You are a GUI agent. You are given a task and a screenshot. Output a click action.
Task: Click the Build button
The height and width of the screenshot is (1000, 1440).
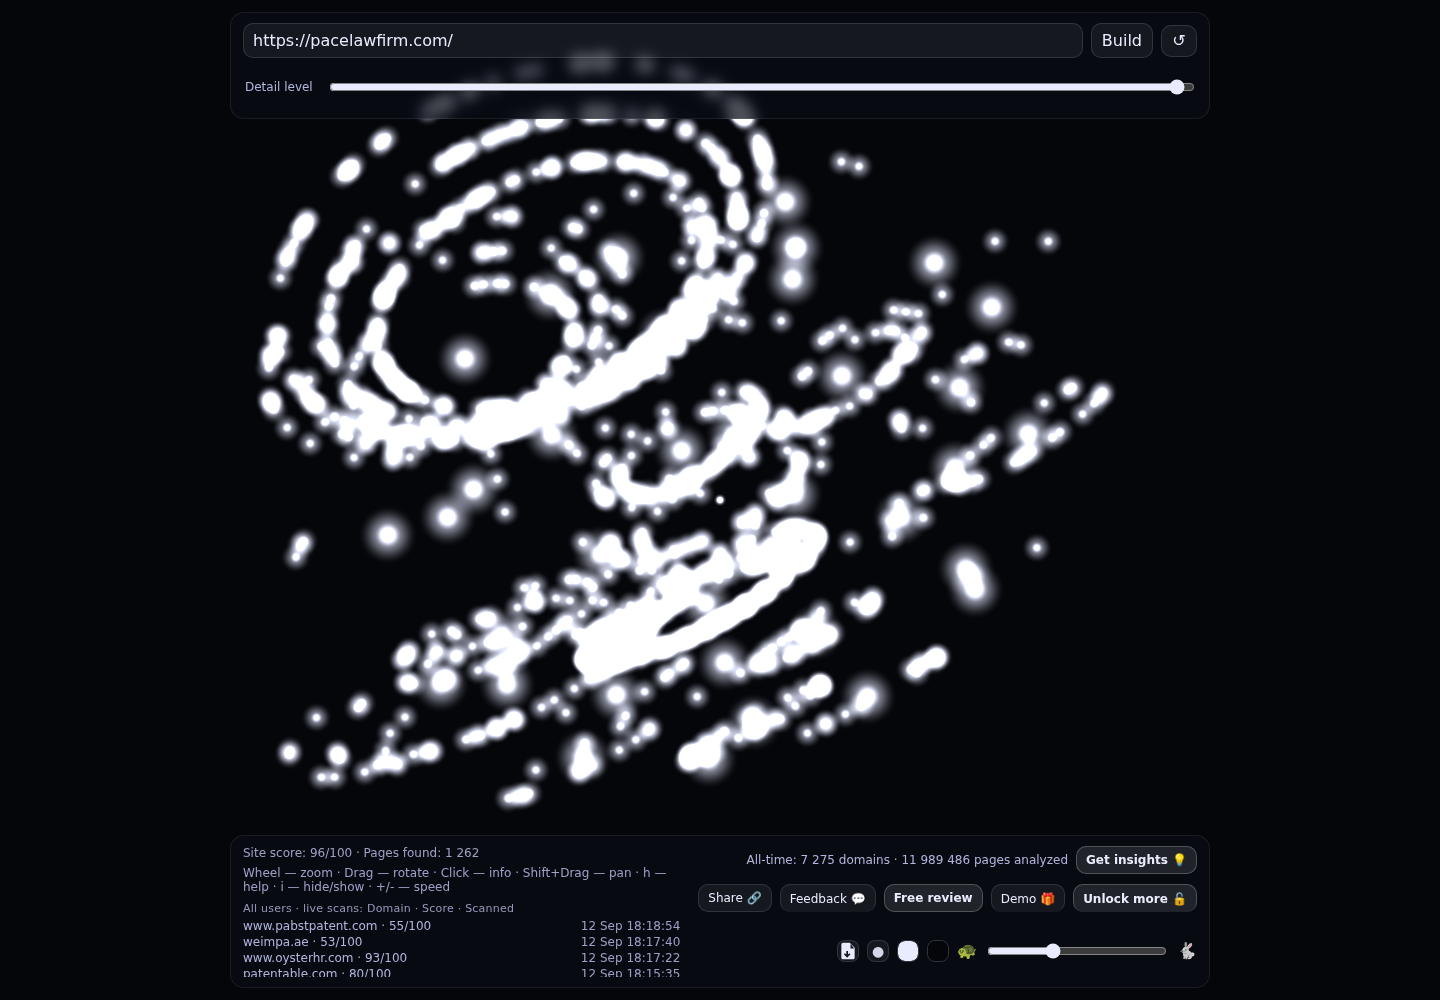1122,41
